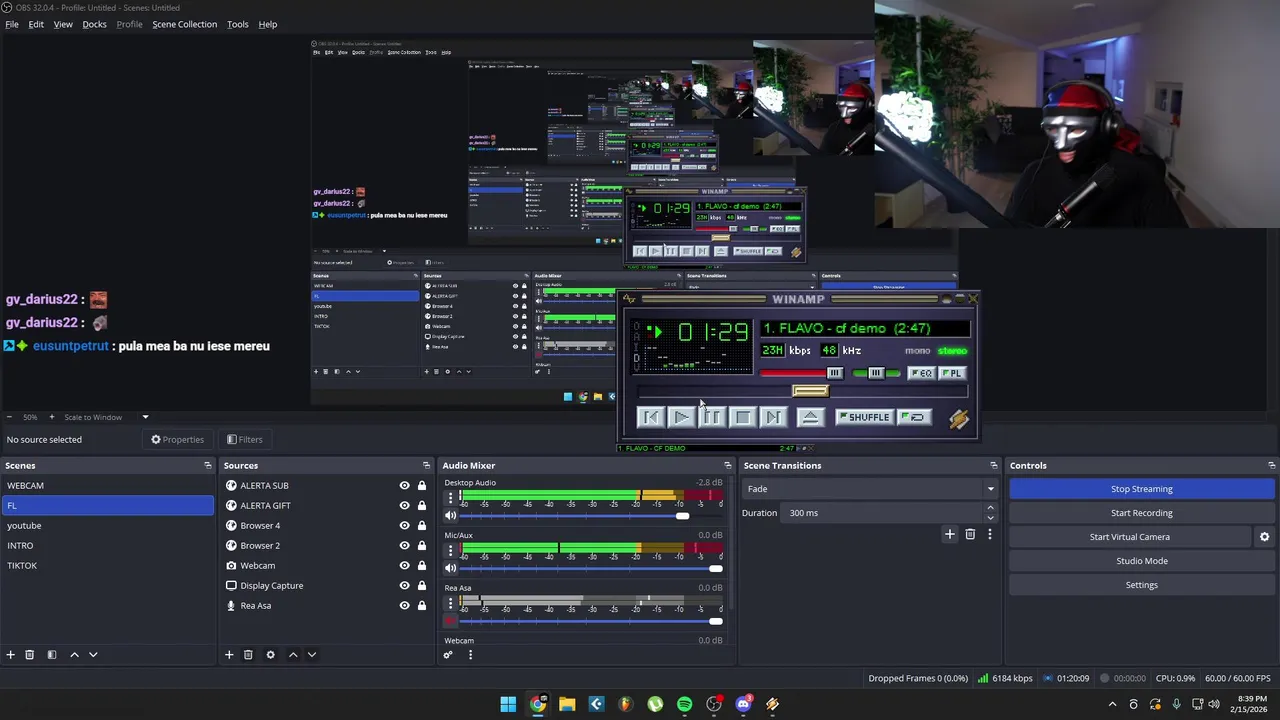
Task: Select the TIKTOK scene
Action: click(107, 566)
